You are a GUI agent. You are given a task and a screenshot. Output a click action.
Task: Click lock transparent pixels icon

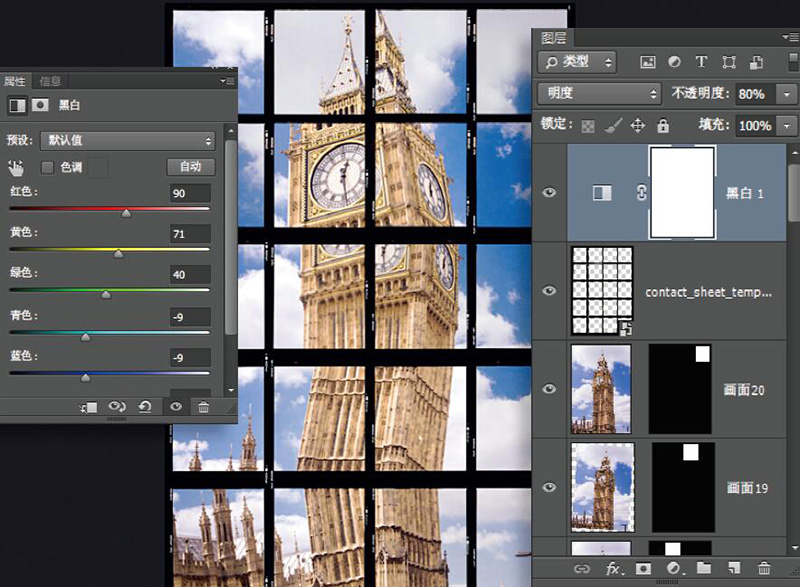point(588,126)
